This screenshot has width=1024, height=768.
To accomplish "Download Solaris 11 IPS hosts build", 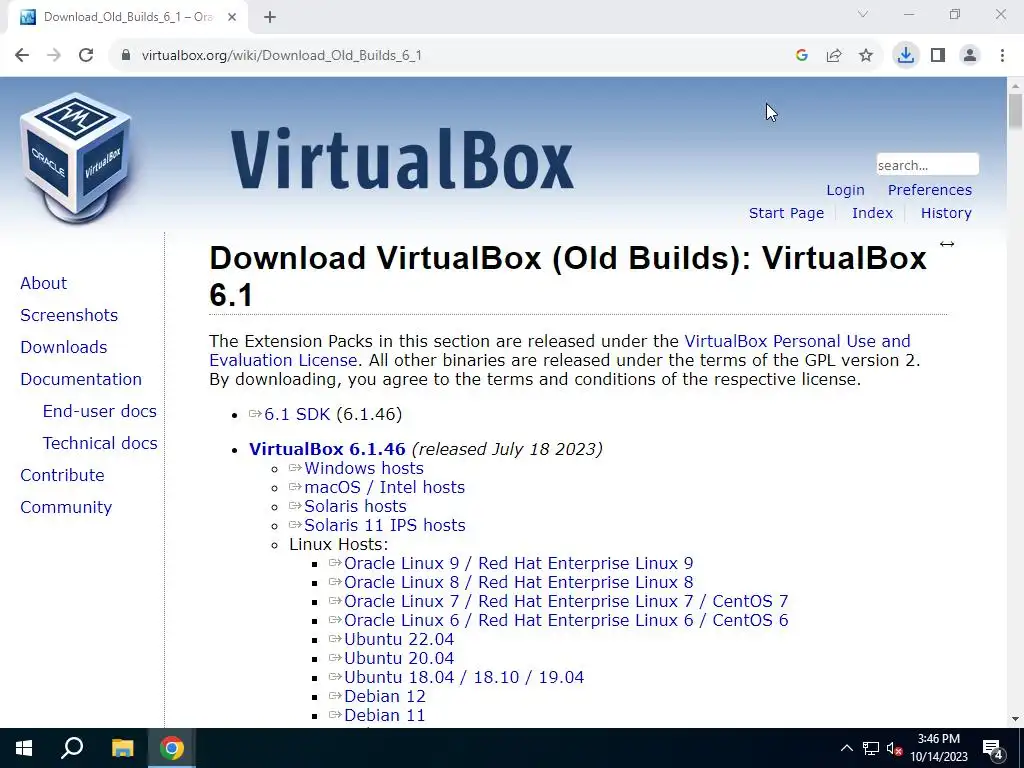I will 385,525.
